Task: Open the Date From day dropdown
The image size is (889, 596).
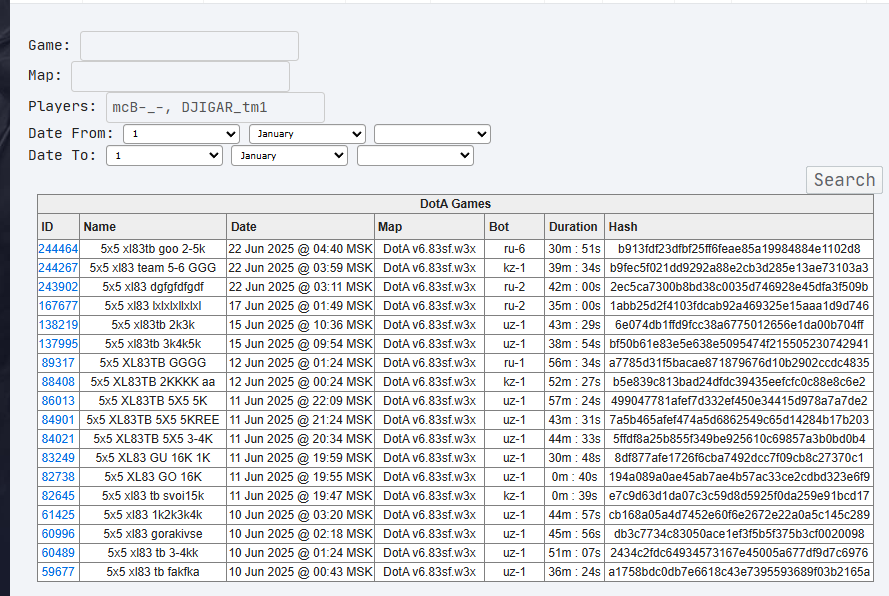Action: point(181,134)
